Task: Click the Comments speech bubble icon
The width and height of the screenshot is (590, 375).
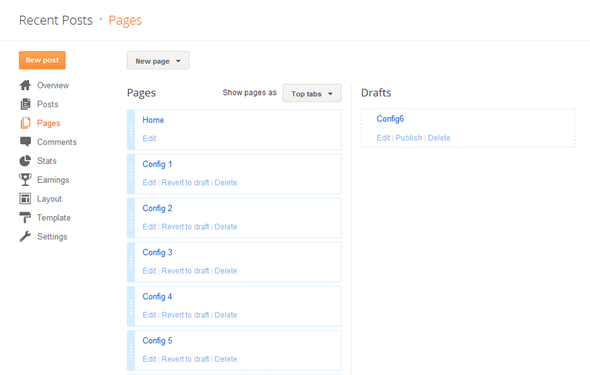Action: pyautogui.click(x=25, y=142)
